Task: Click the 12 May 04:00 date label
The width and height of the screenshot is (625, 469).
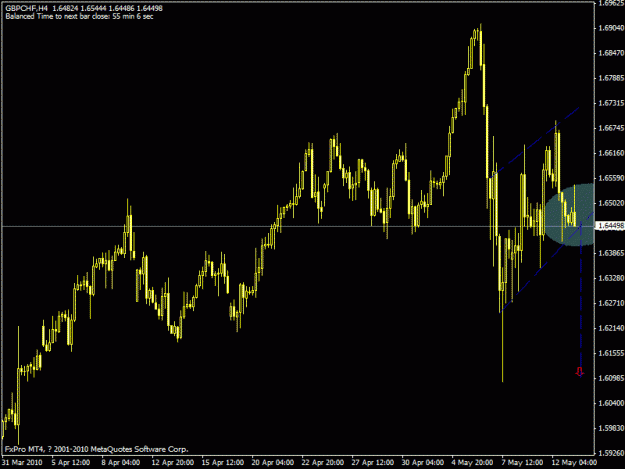Action: click(574, 463)
